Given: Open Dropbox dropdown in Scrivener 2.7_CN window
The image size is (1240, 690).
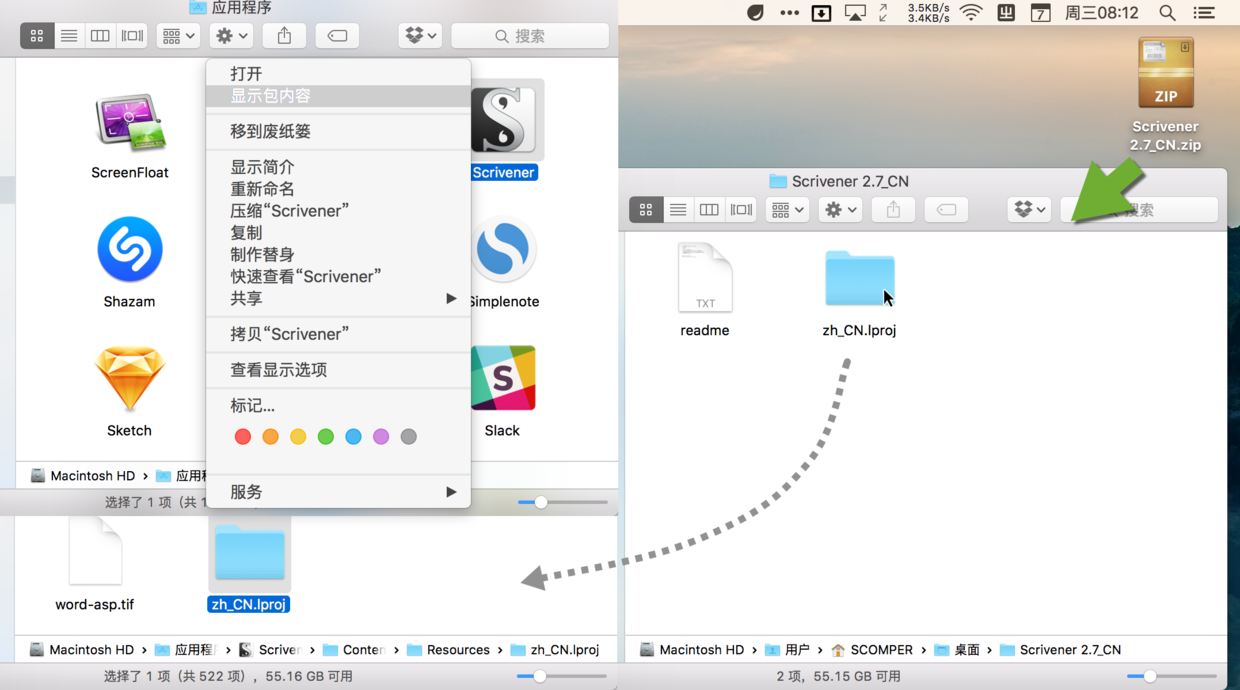Looking at the screenshot, I should [1029, 210].
